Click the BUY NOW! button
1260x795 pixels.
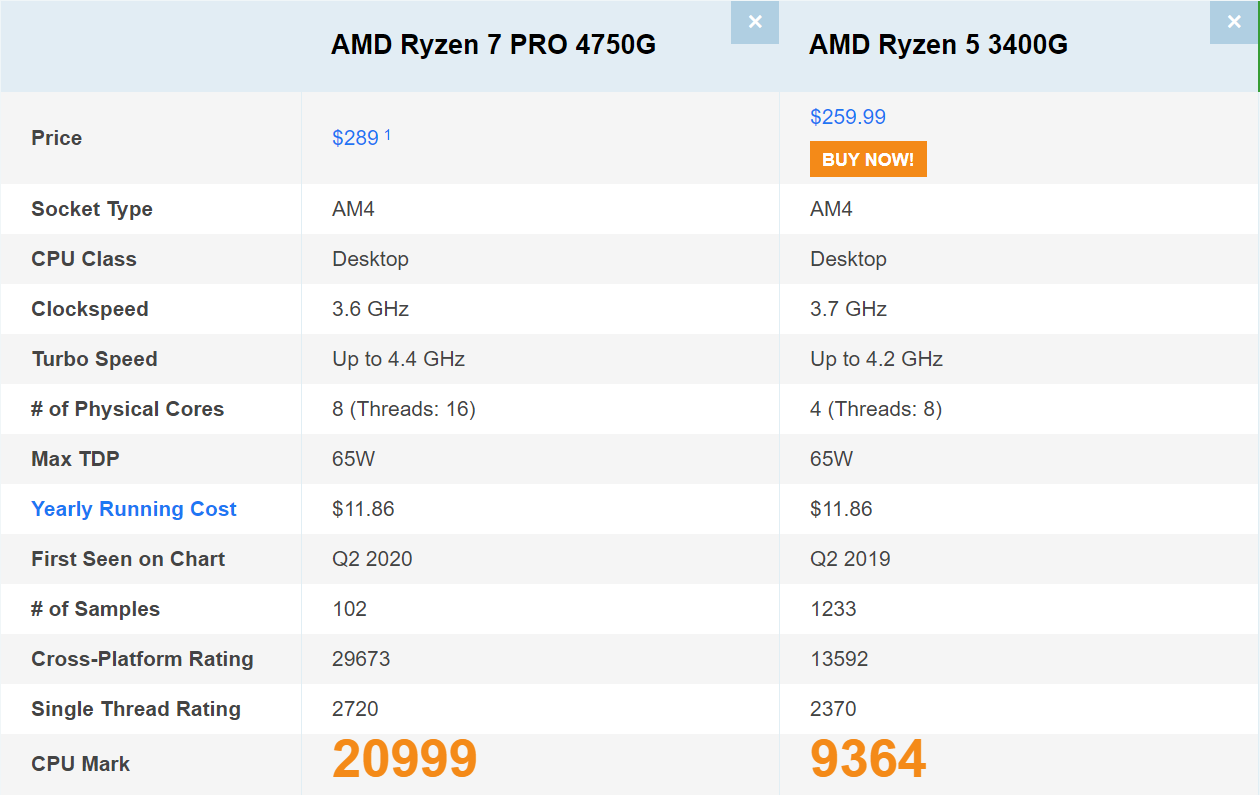pos(868,159)
